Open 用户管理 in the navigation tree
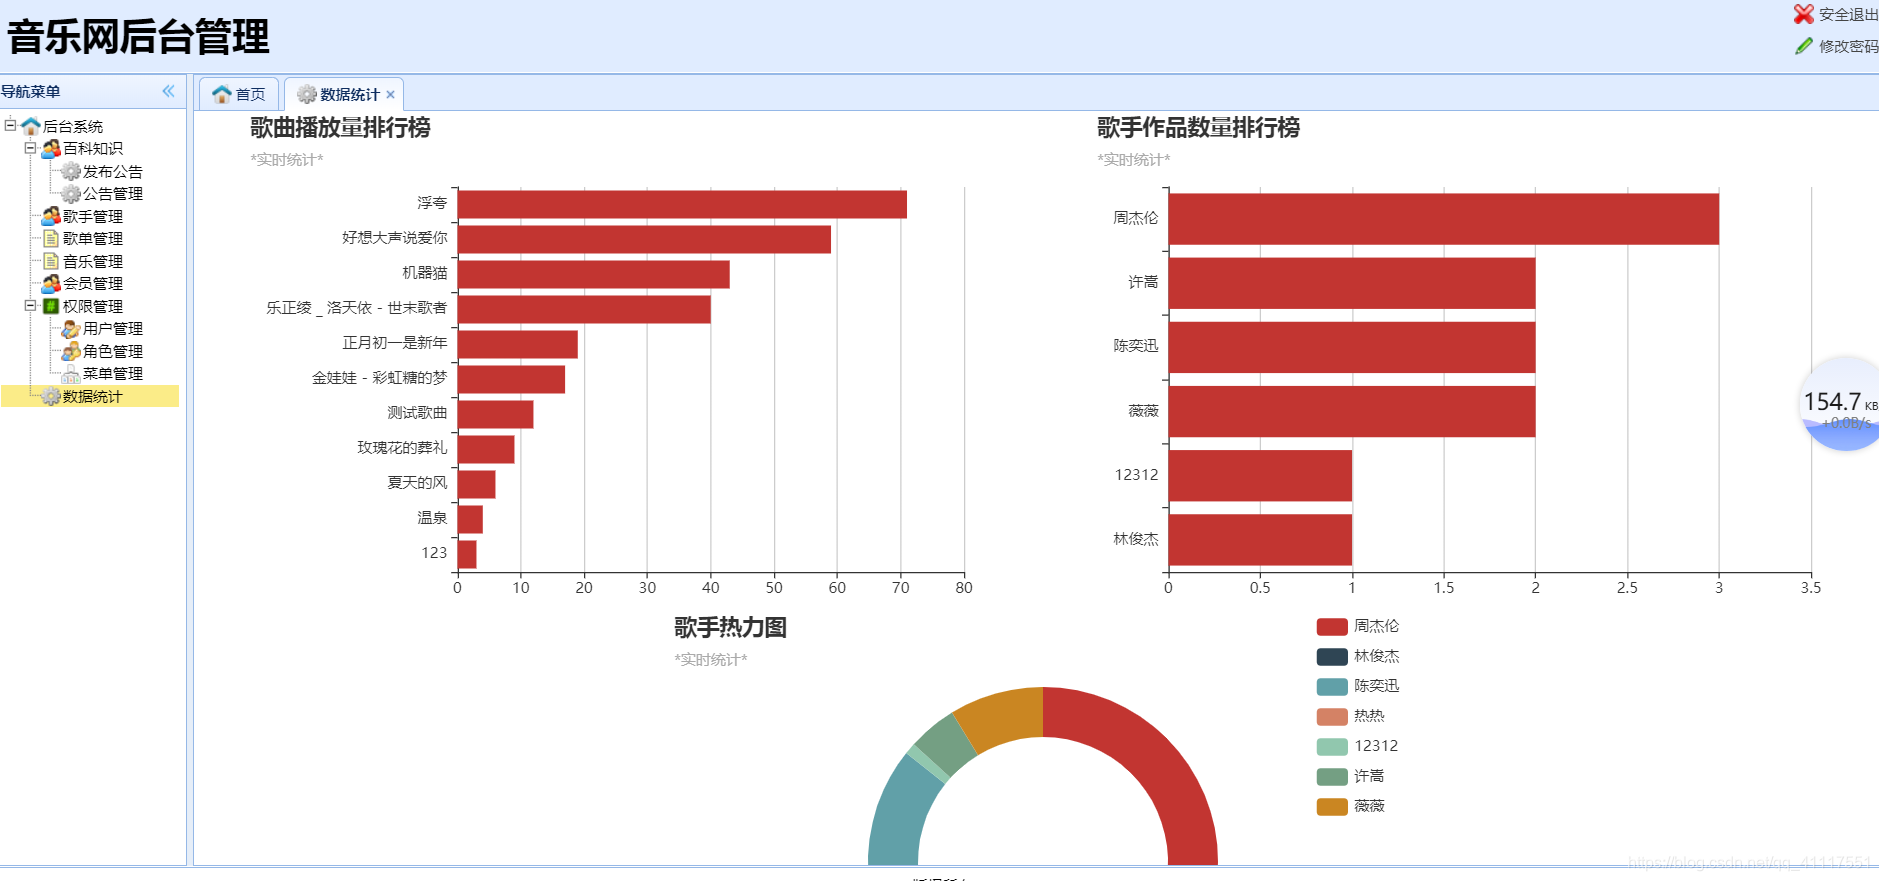Screen dimensions: 1879x881 (x=113, y=328)
